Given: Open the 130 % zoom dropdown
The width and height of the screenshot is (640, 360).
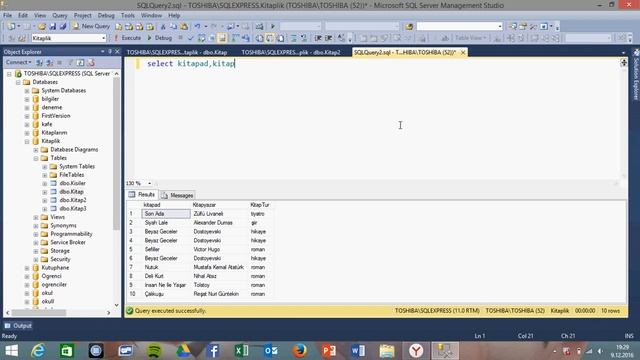Looking at the screenshot, I should click(149, 183).
